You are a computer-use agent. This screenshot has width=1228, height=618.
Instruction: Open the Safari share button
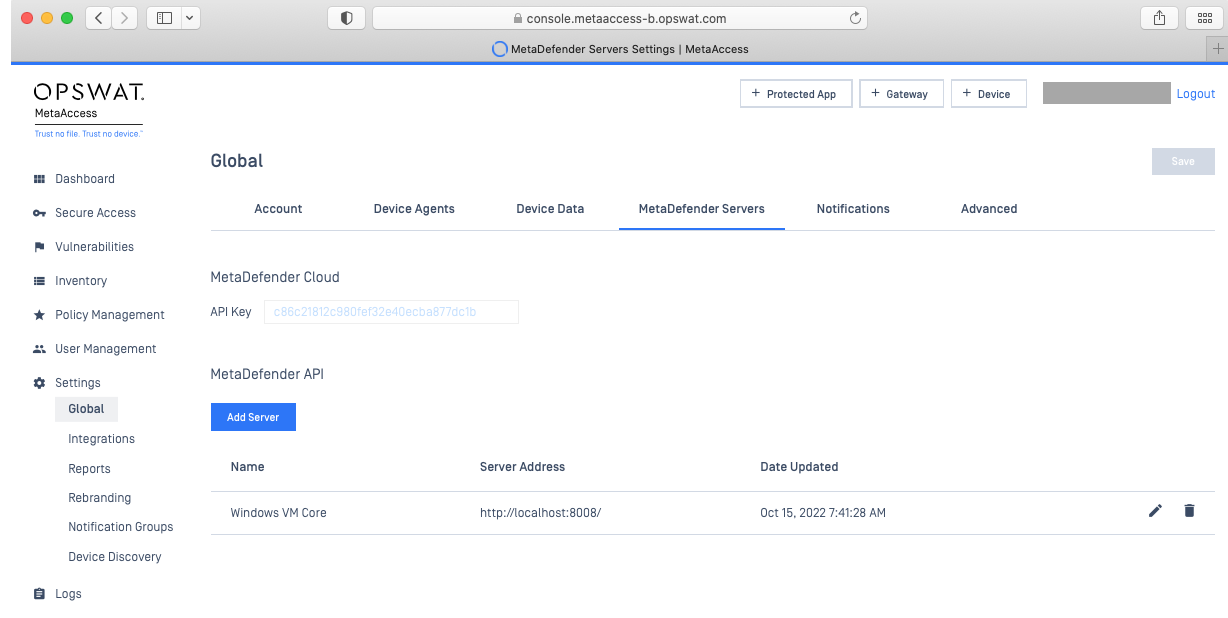point(1159,18)
